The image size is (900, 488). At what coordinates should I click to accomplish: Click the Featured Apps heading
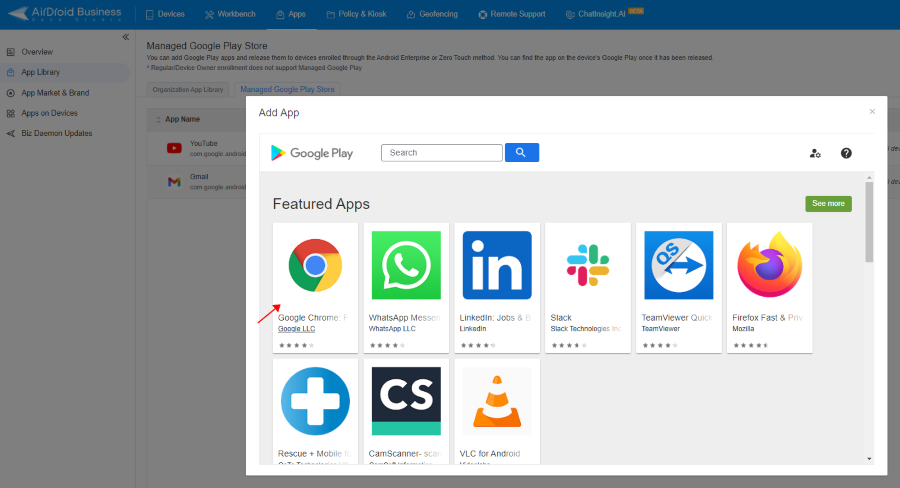click(321, 204)
